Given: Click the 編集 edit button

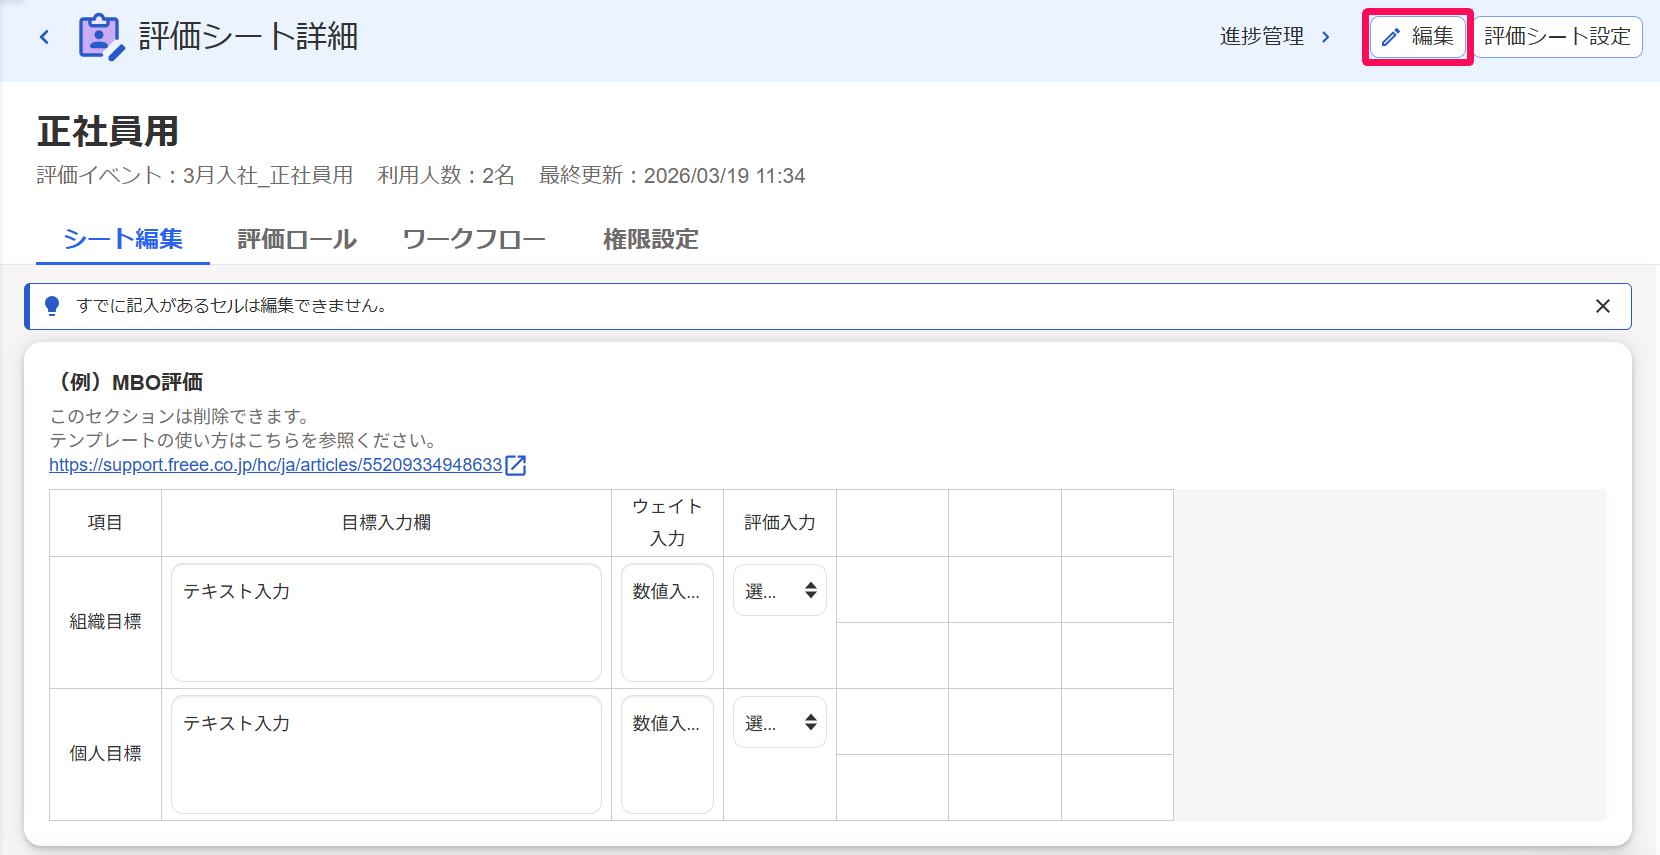Looking at the screenshot, I should tap(1418, 37).
